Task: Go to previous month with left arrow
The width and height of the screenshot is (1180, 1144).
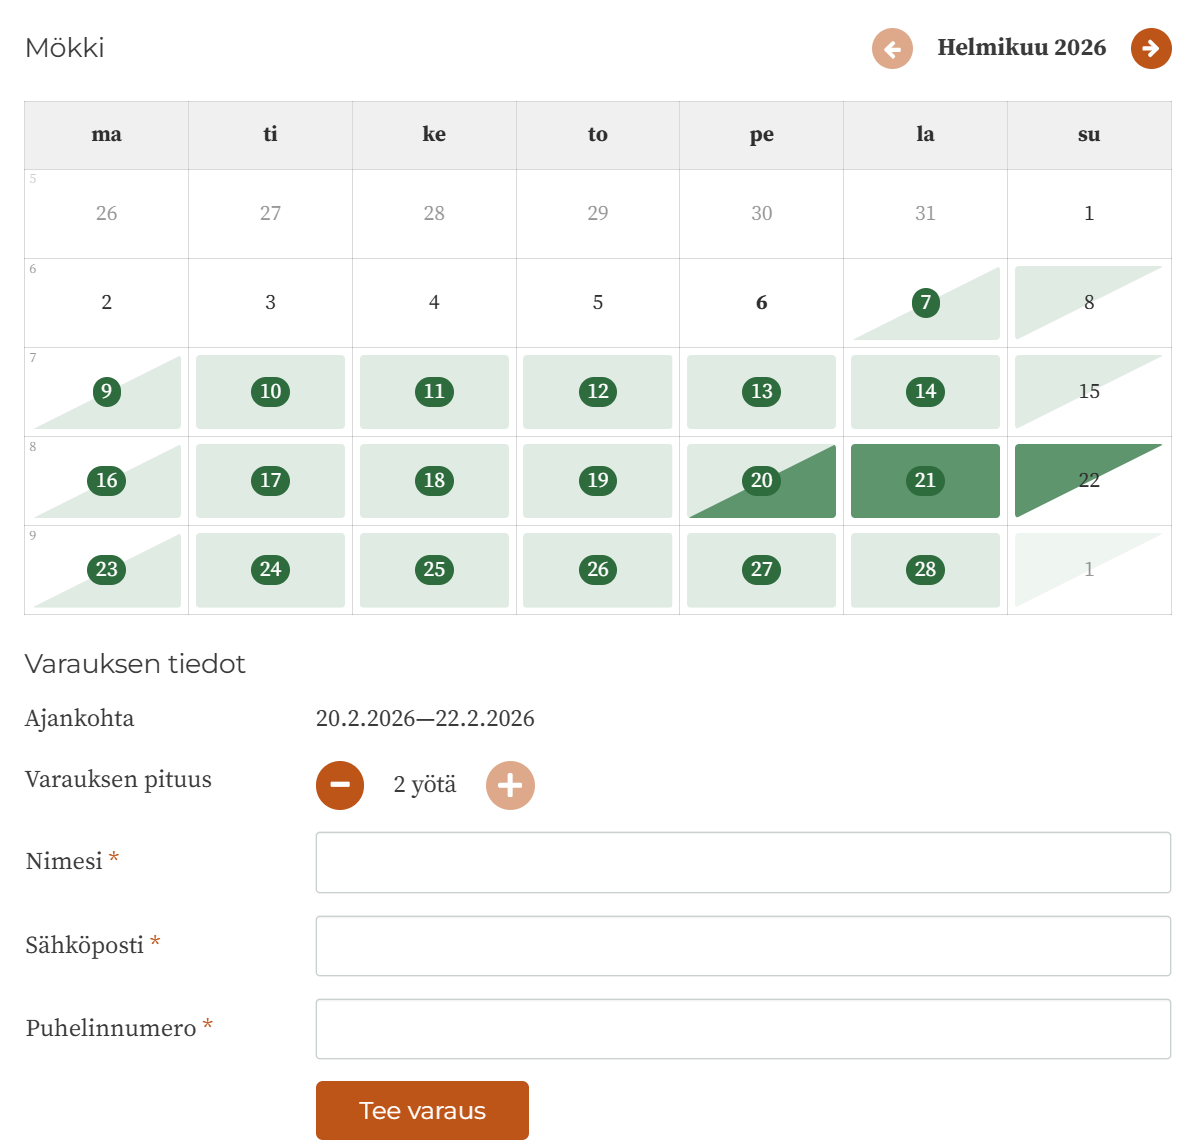Action: click(892, 48)
